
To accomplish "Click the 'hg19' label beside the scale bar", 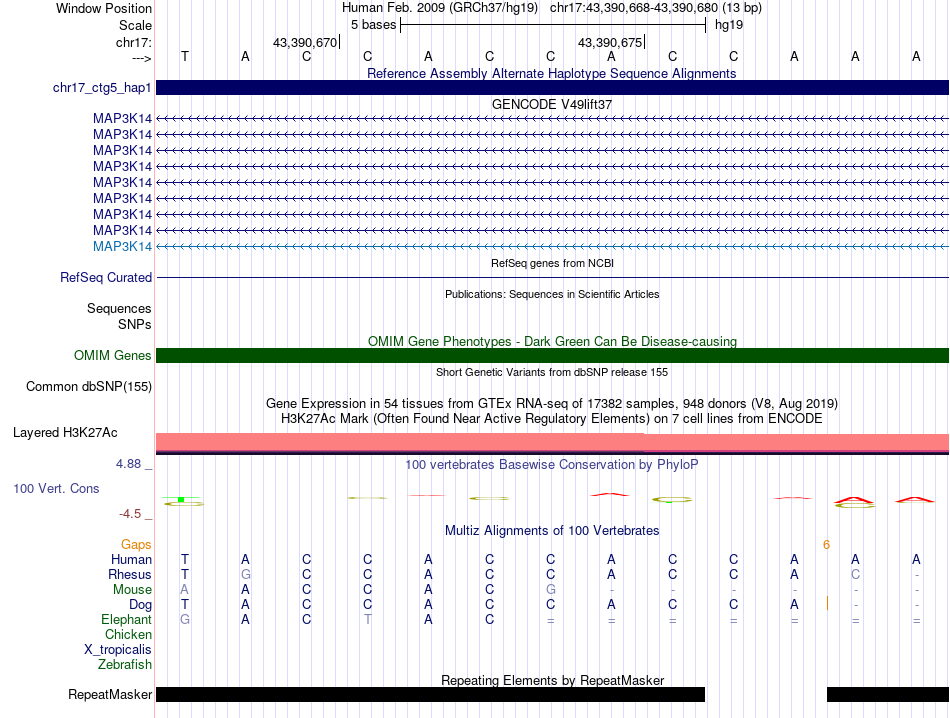I will 729,25.
